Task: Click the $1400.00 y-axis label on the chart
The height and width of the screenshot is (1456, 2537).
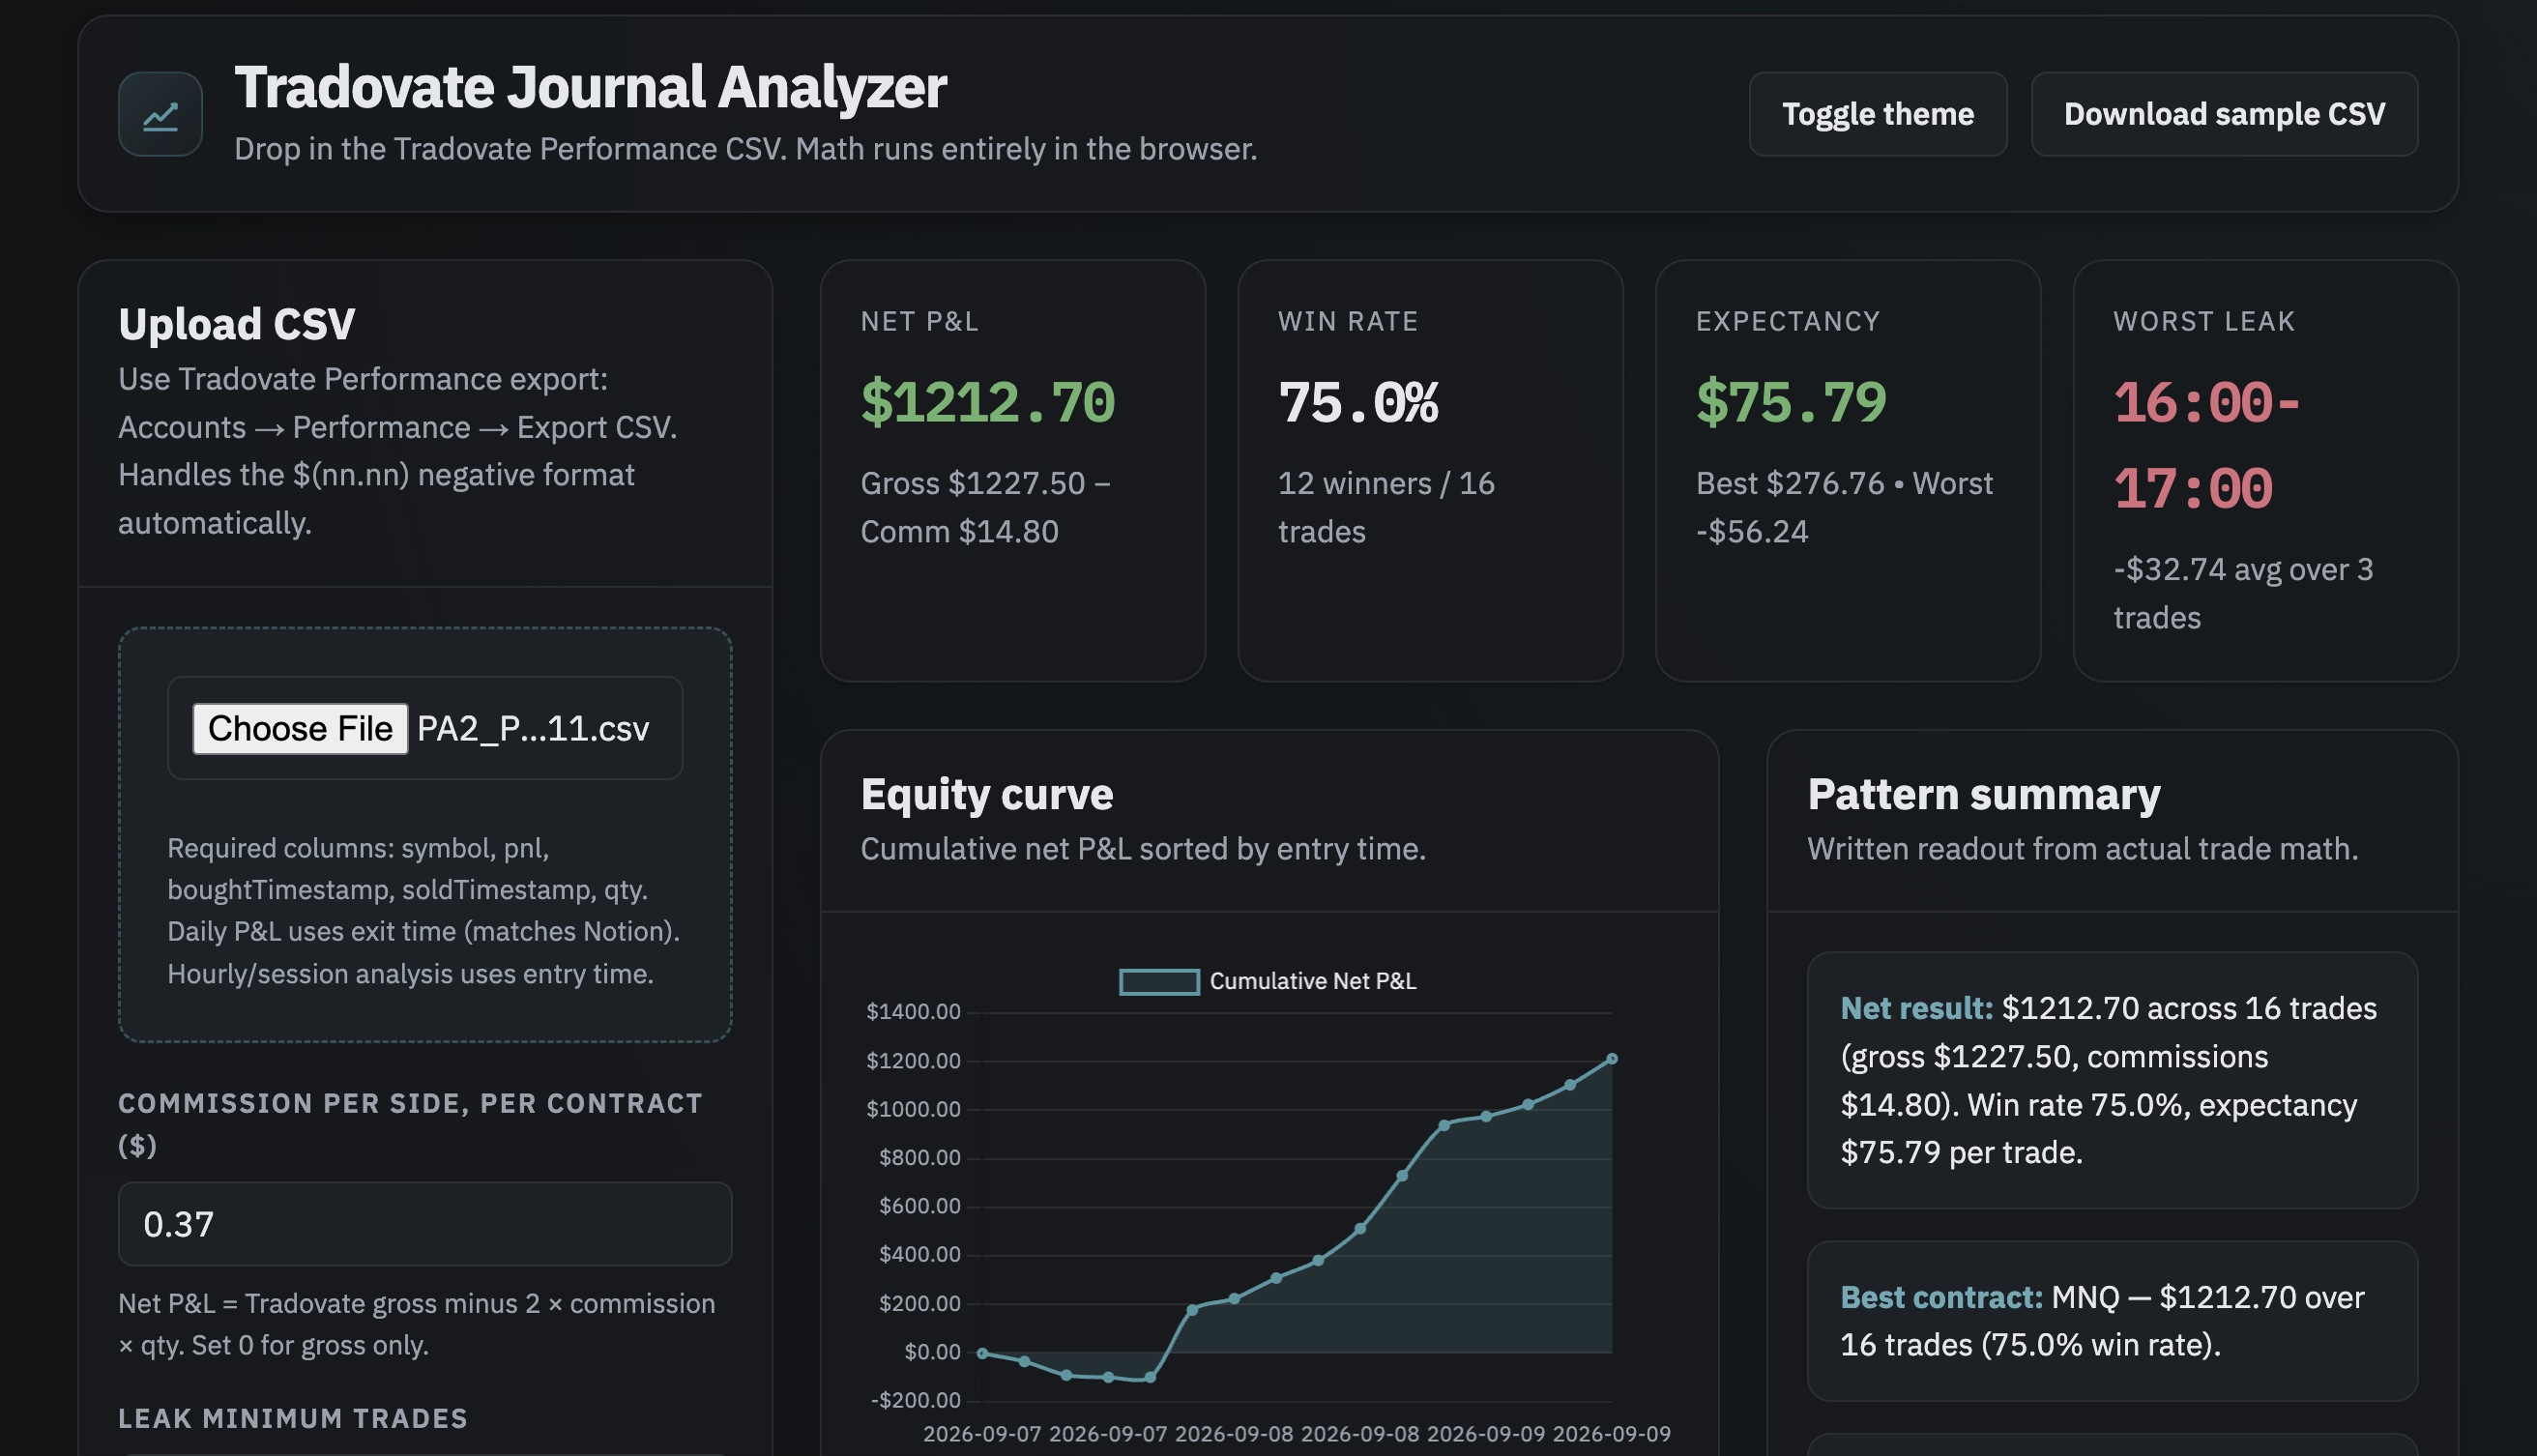Action: click(x=913, y=1012)
